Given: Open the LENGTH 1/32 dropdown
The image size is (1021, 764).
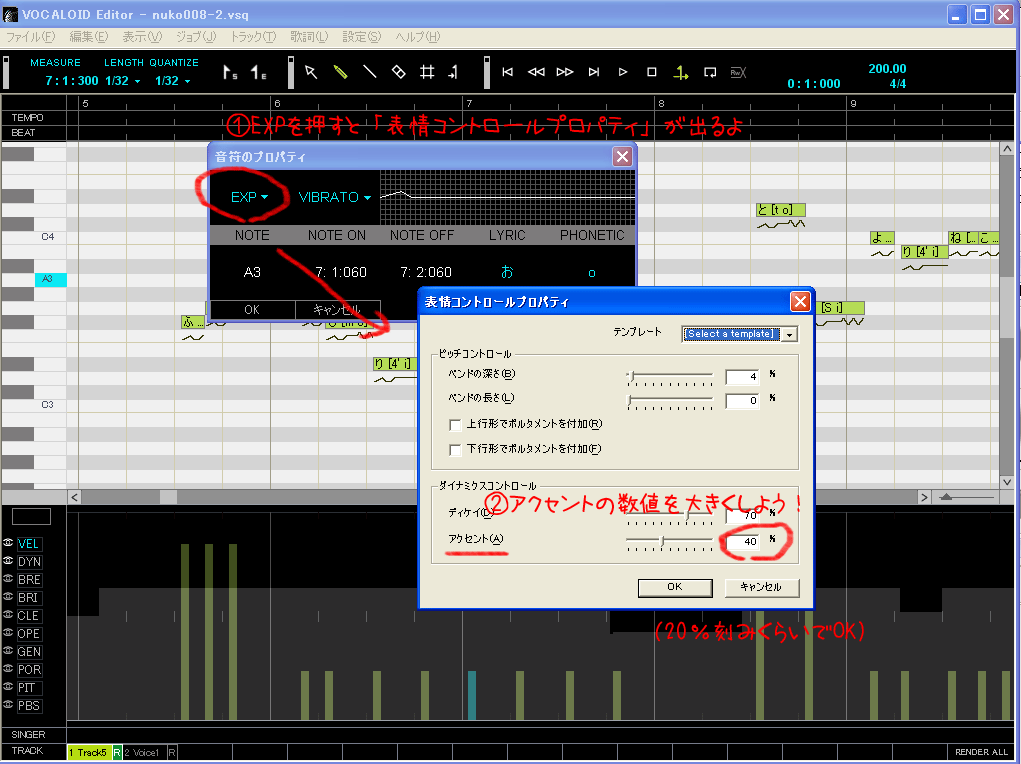Looking at the screenshot, I should point(122,81).
